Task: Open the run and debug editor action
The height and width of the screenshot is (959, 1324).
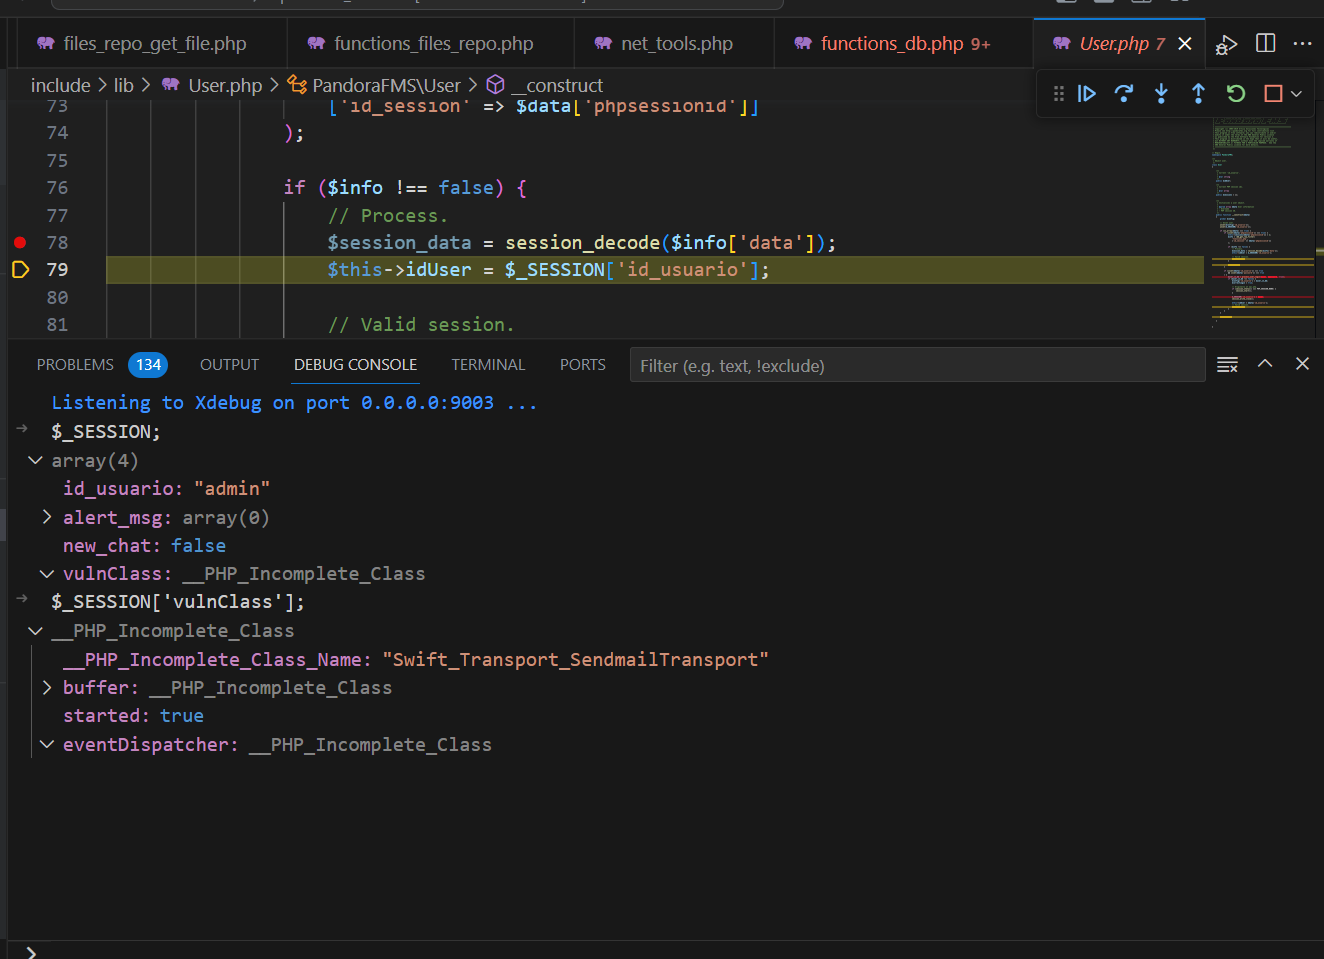Action: pyautogui.click(x=1226, y=44)
